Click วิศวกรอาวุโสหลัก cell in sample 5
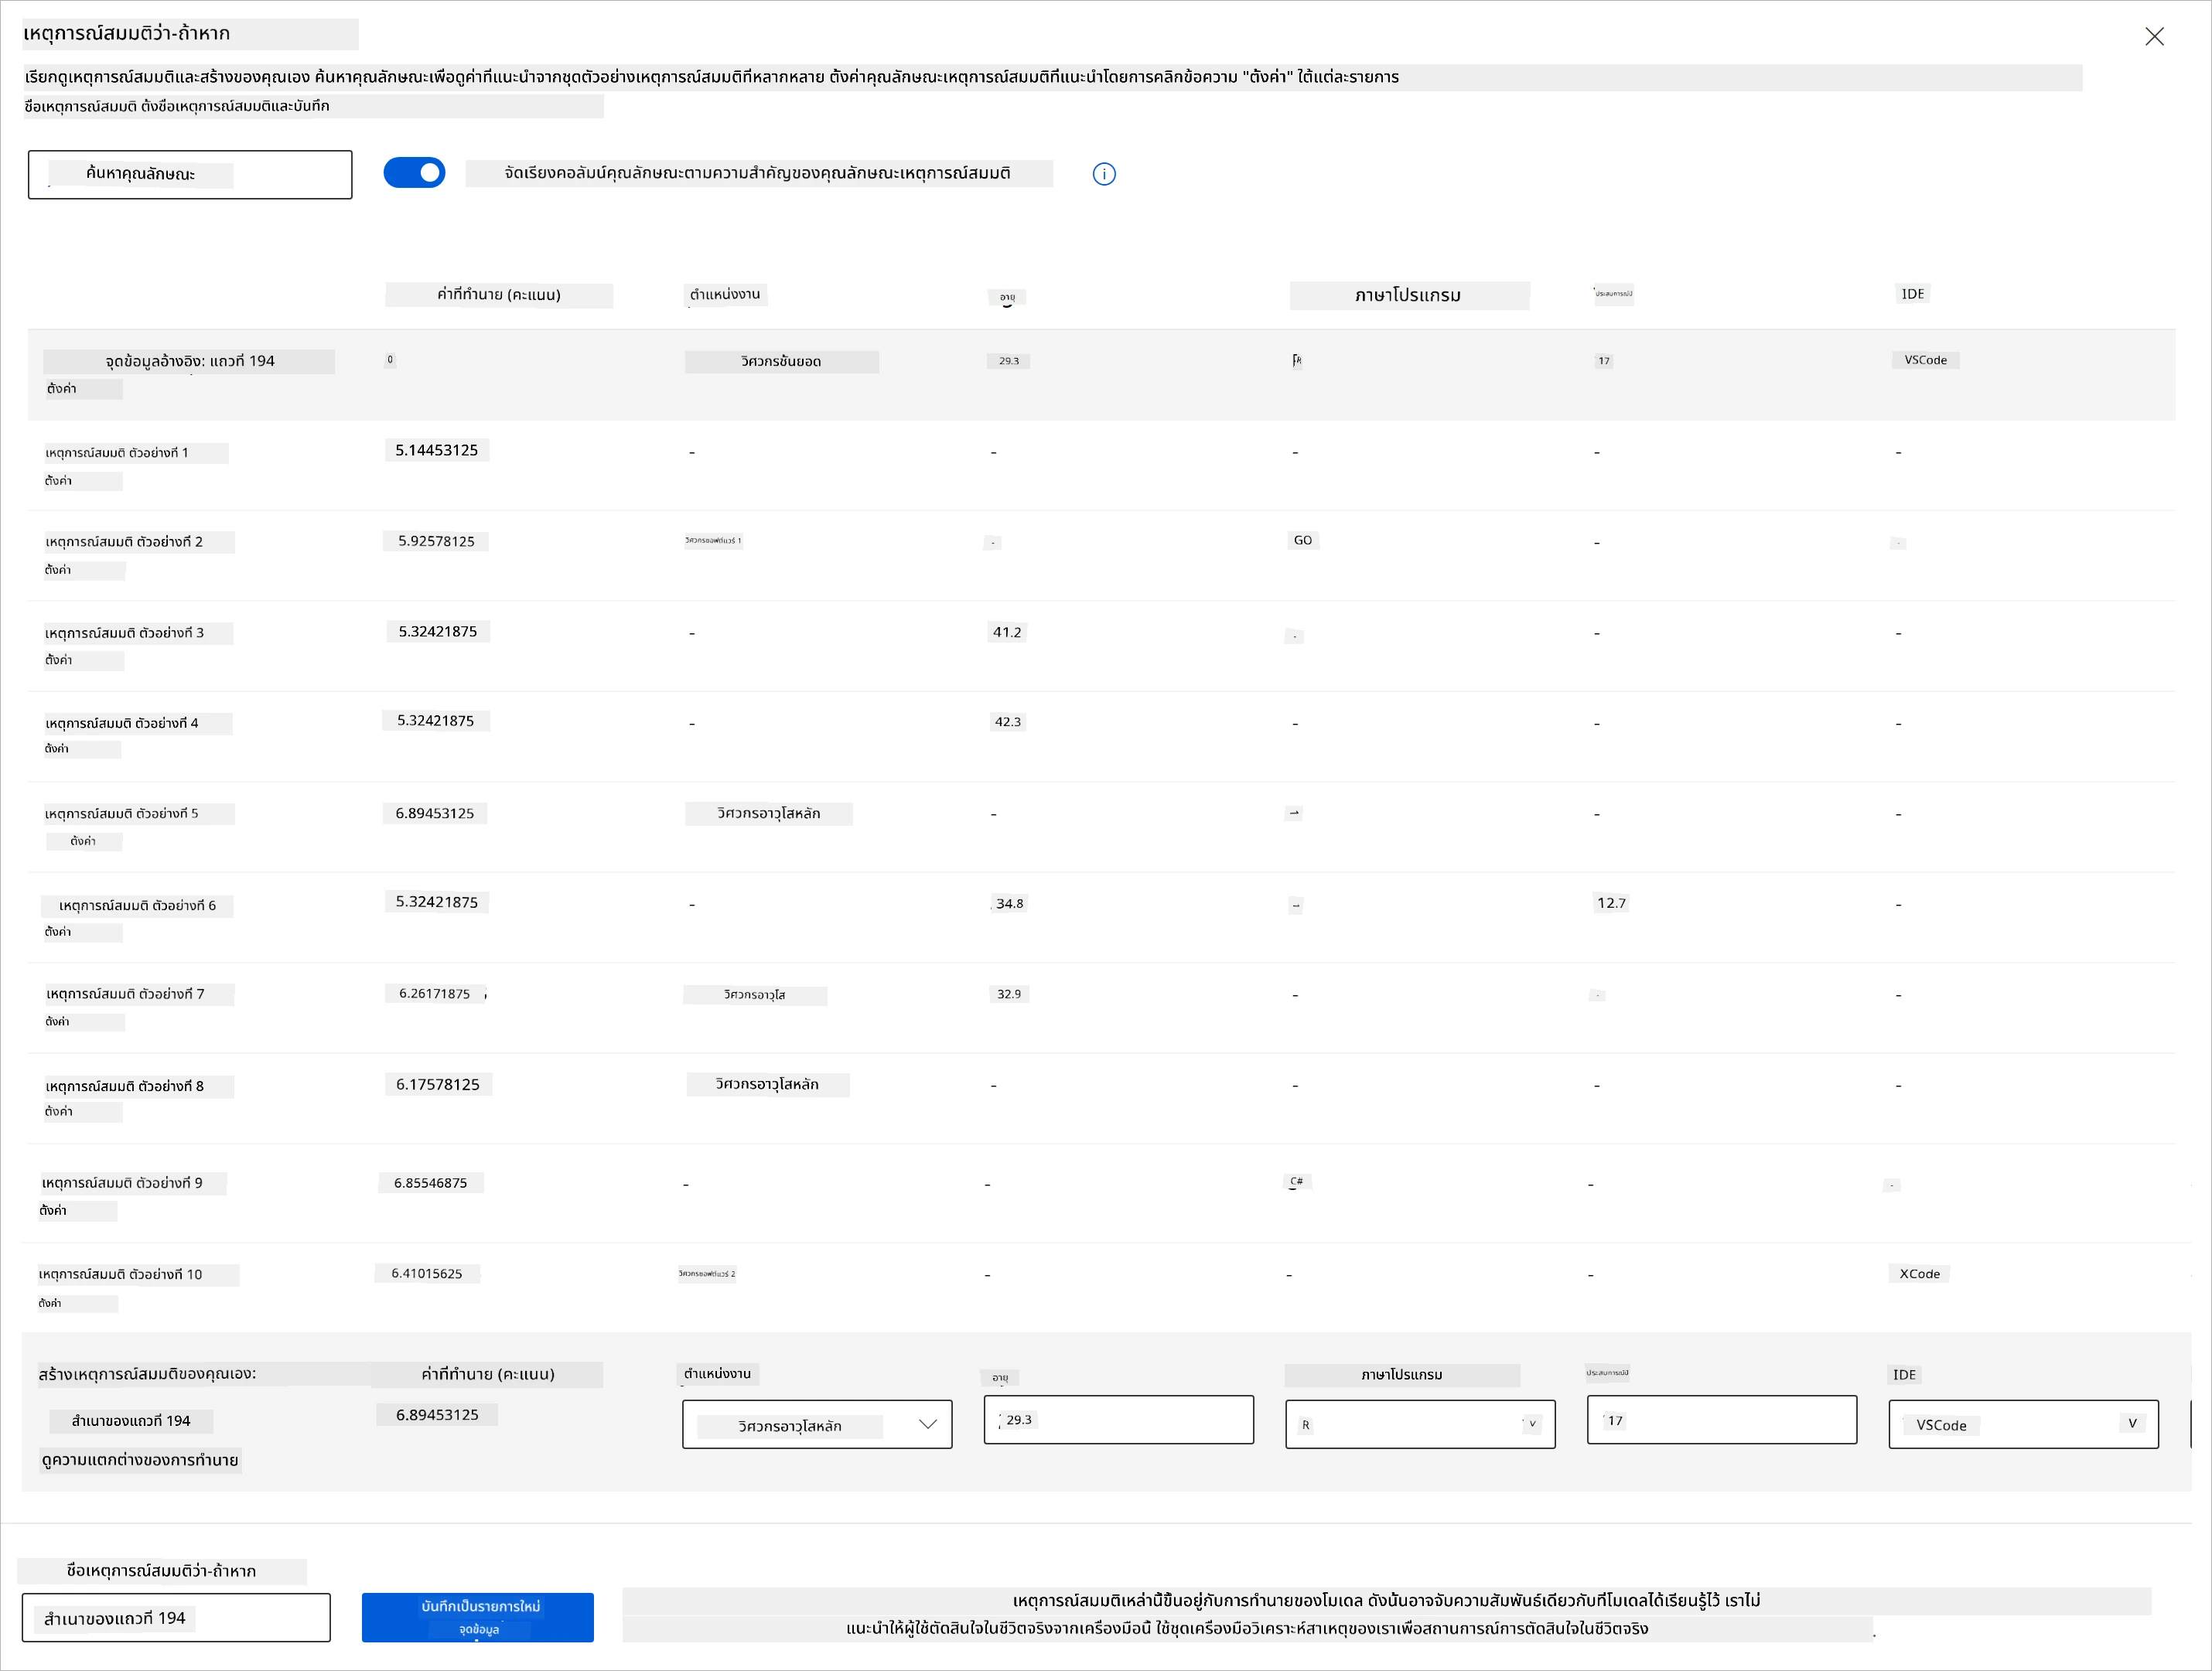Screen dimensions: 2212x1671 768,813
